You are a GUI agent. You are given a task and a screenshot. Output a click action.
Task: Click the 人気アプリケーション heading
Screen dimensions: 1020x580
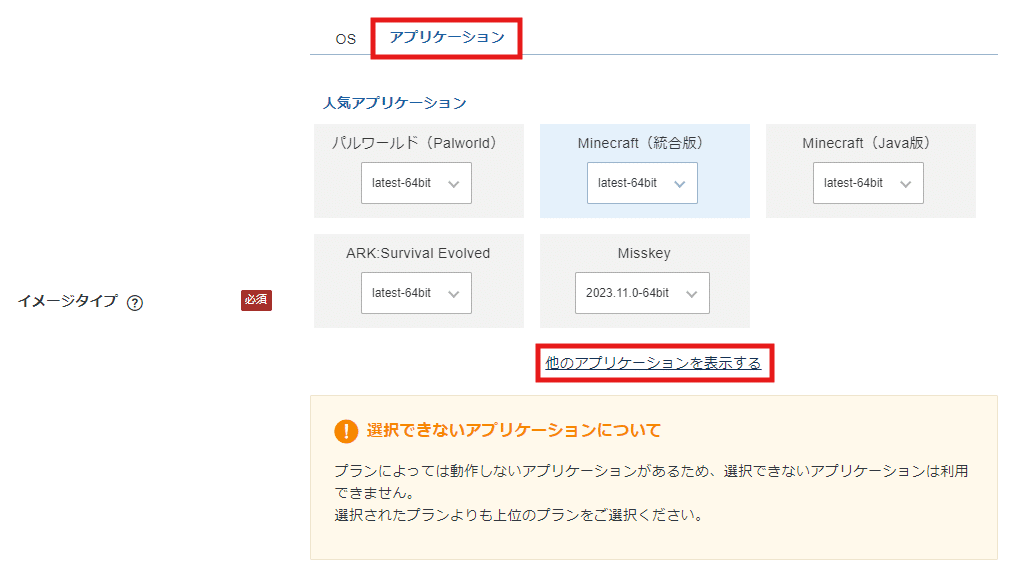(394, 103)
